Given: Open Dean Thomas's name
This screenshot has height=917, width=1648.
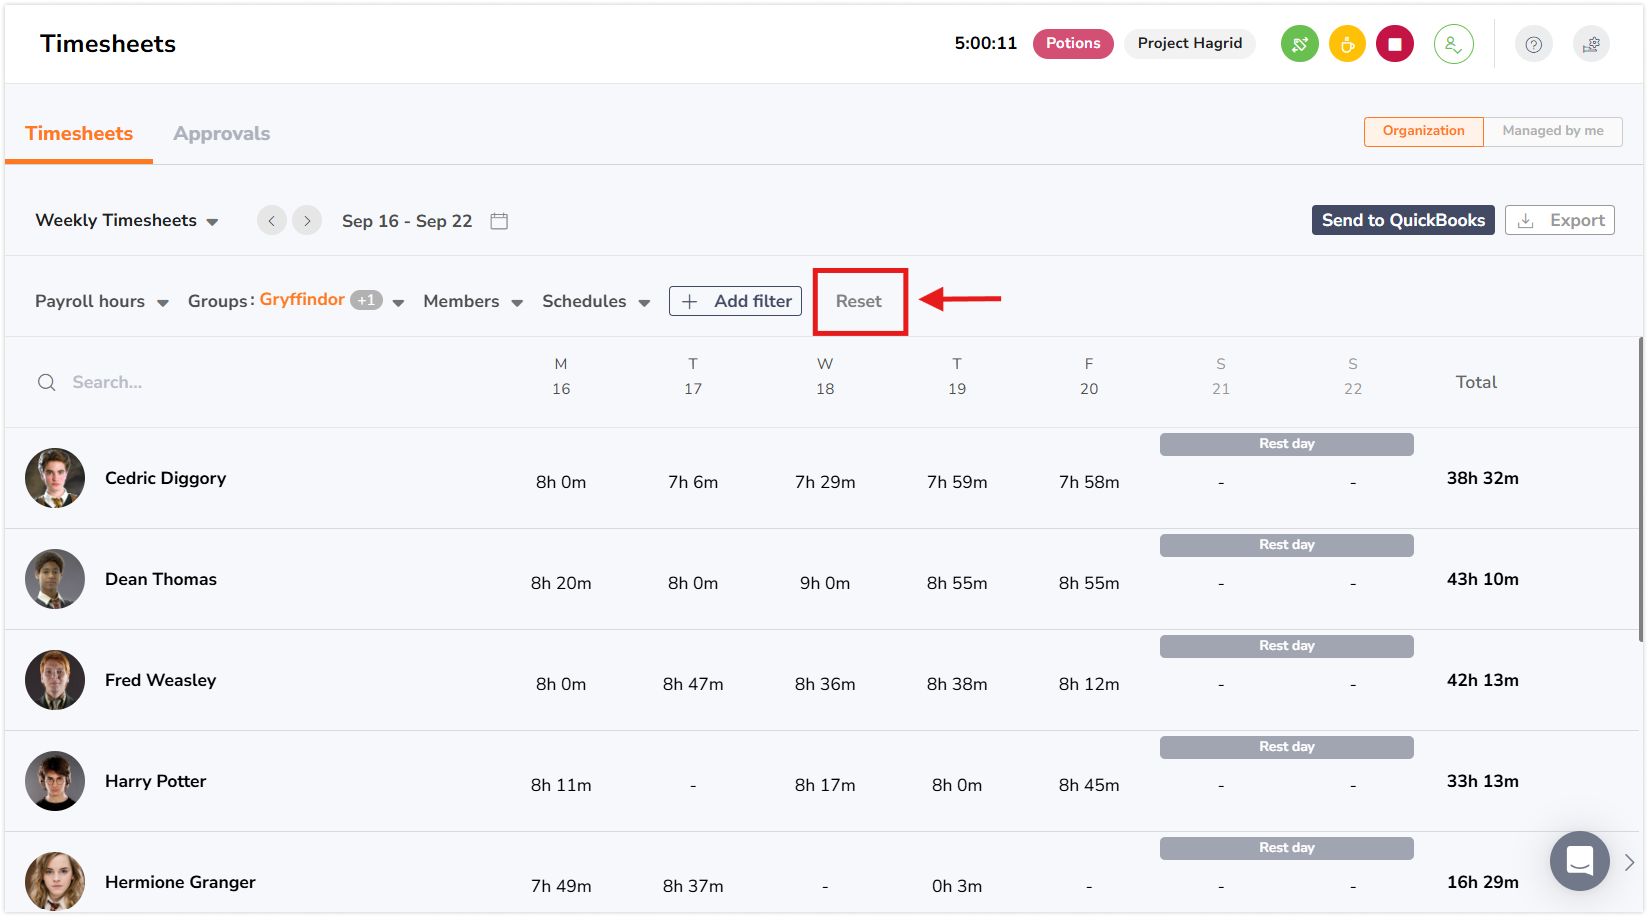Looking at the screenshot, I should pos(161,579).
